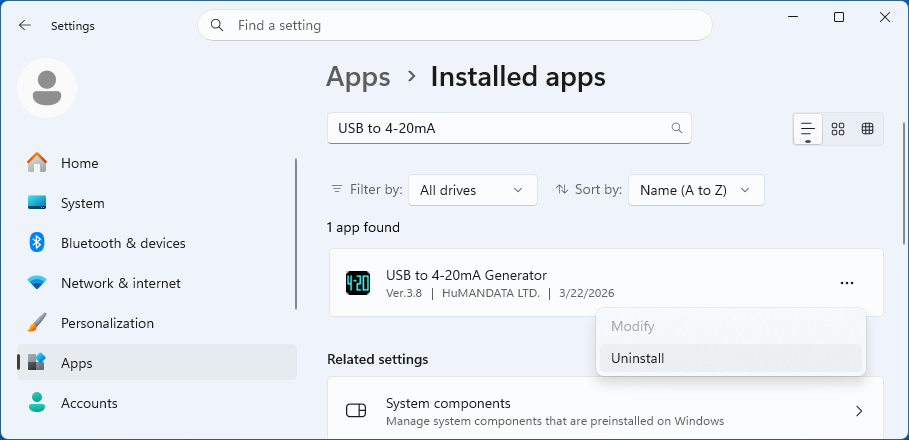This screenshot has height=440, width=909.
Task: Open the more options menu for the USB to 4-20mA Generator
Action: [847, 283]
